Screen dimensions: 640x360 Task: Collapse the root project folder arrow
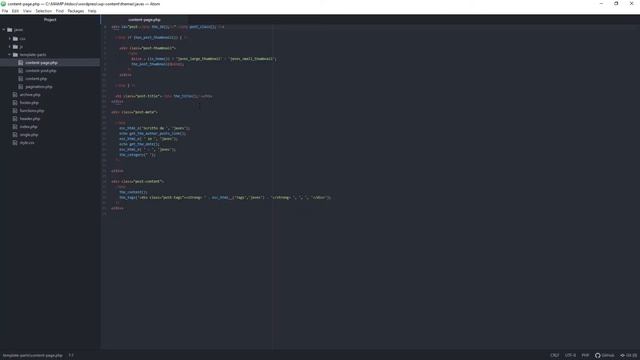click(4, 30)
